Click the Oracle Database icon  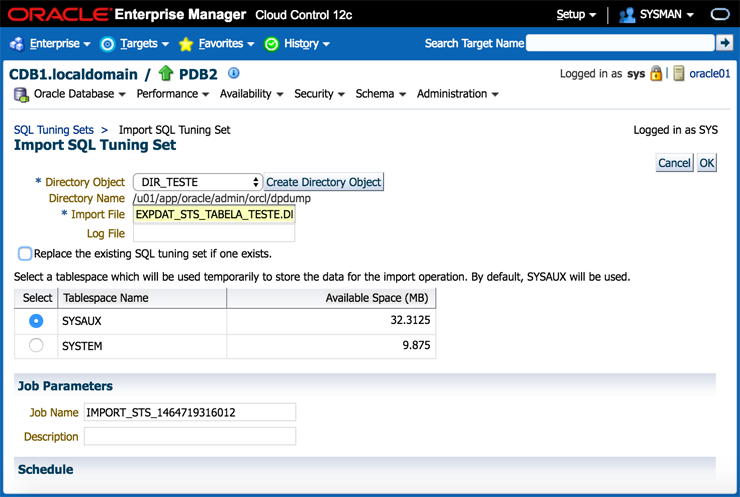[x=21, y=94]
